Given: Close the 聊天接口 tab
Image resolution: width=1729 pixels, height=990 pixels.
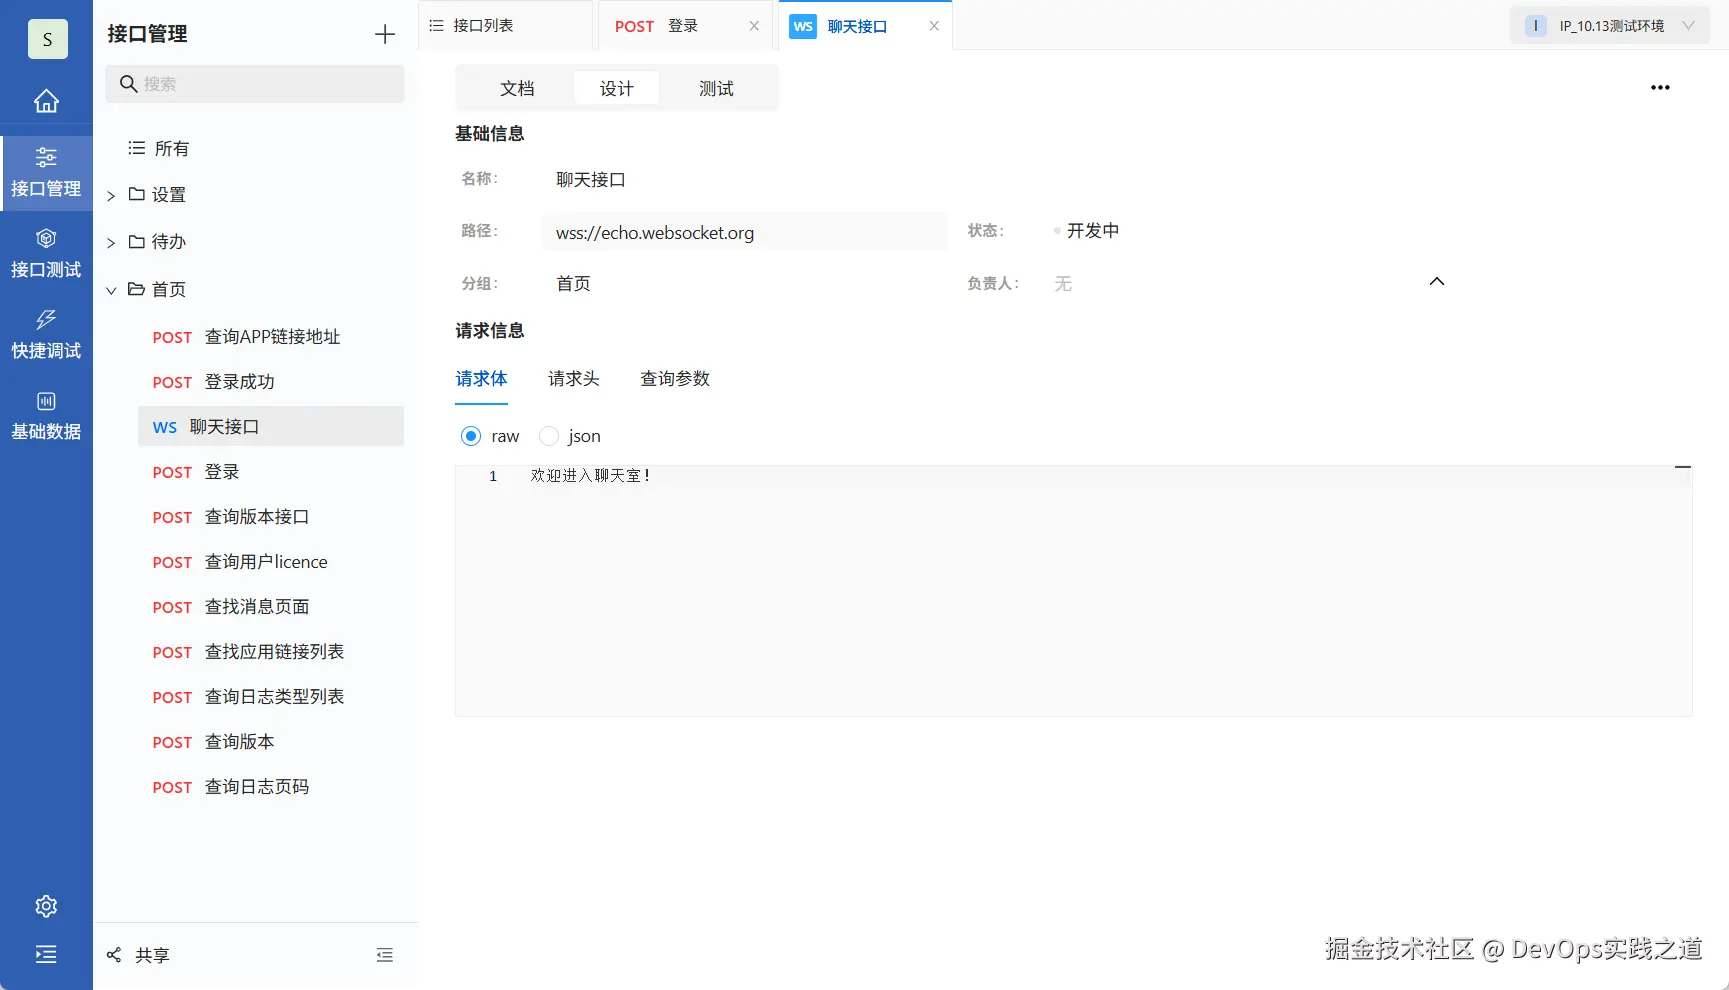Looking at the screenshot, I should point(934,26).
